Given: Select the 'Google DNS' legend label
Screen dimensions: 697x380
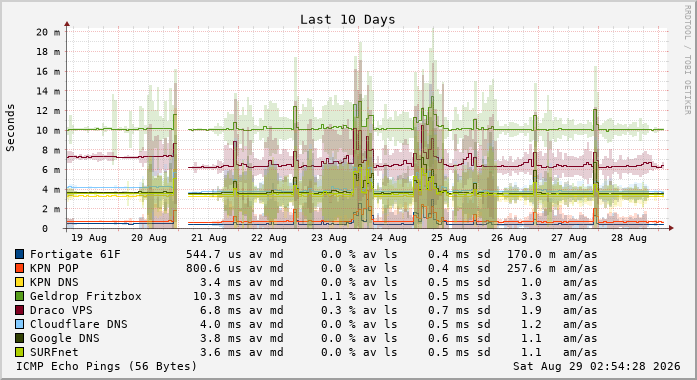Looking at the screenshot, I should coord(64,338).
